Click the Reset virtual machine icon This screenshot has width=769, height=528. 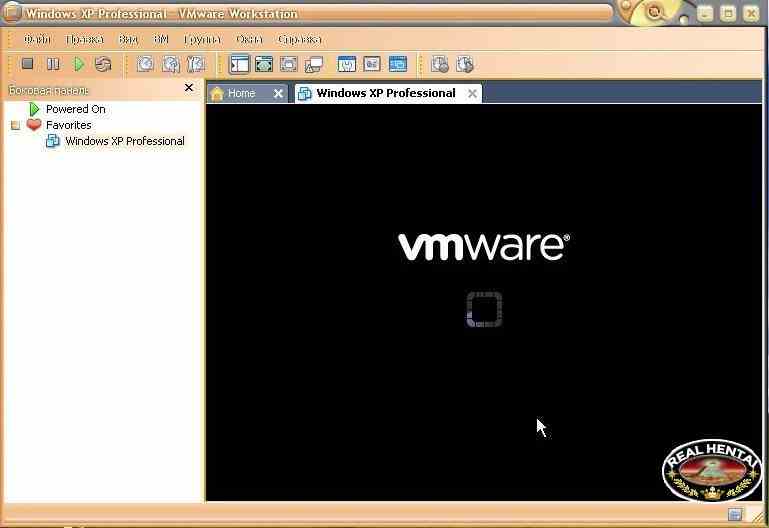[103, 64]
